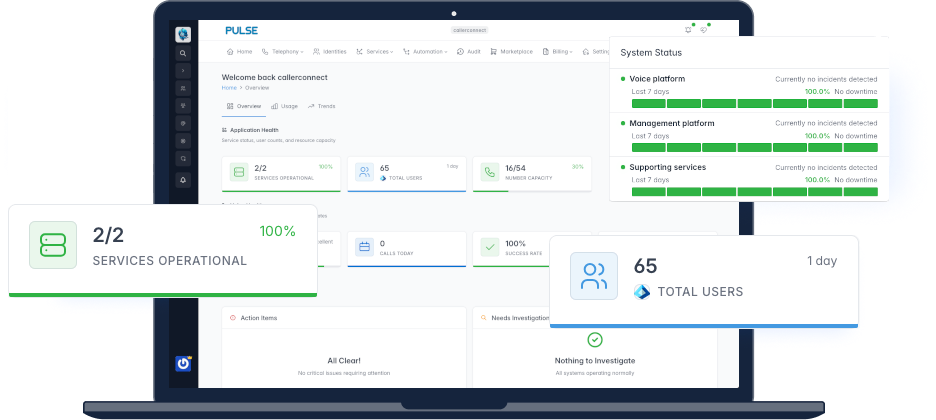
Task: Click the Action Items panel title
Action: pyautogui.click(x=258, y=318)
